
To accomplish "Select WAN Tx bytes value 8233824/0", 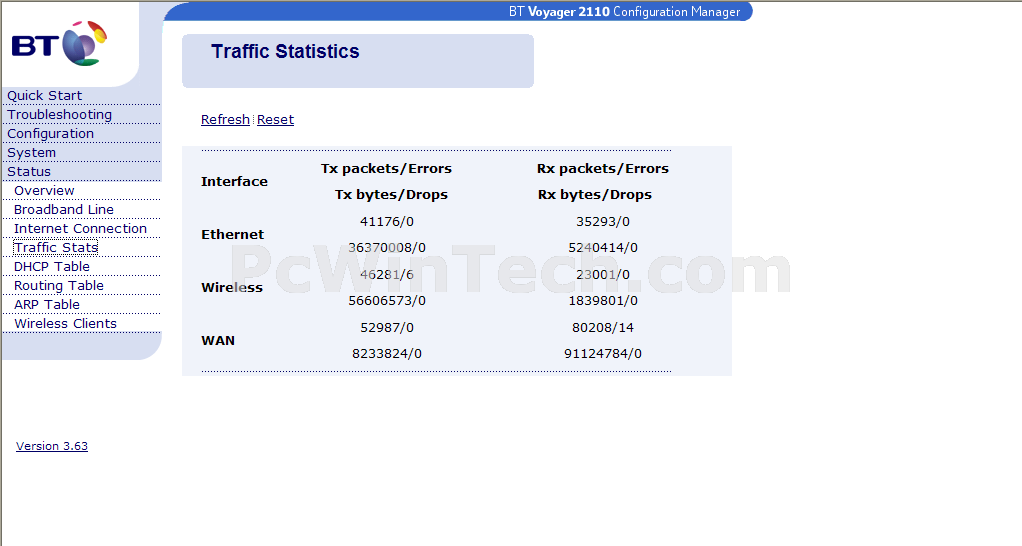I will (x=387, y=354).
